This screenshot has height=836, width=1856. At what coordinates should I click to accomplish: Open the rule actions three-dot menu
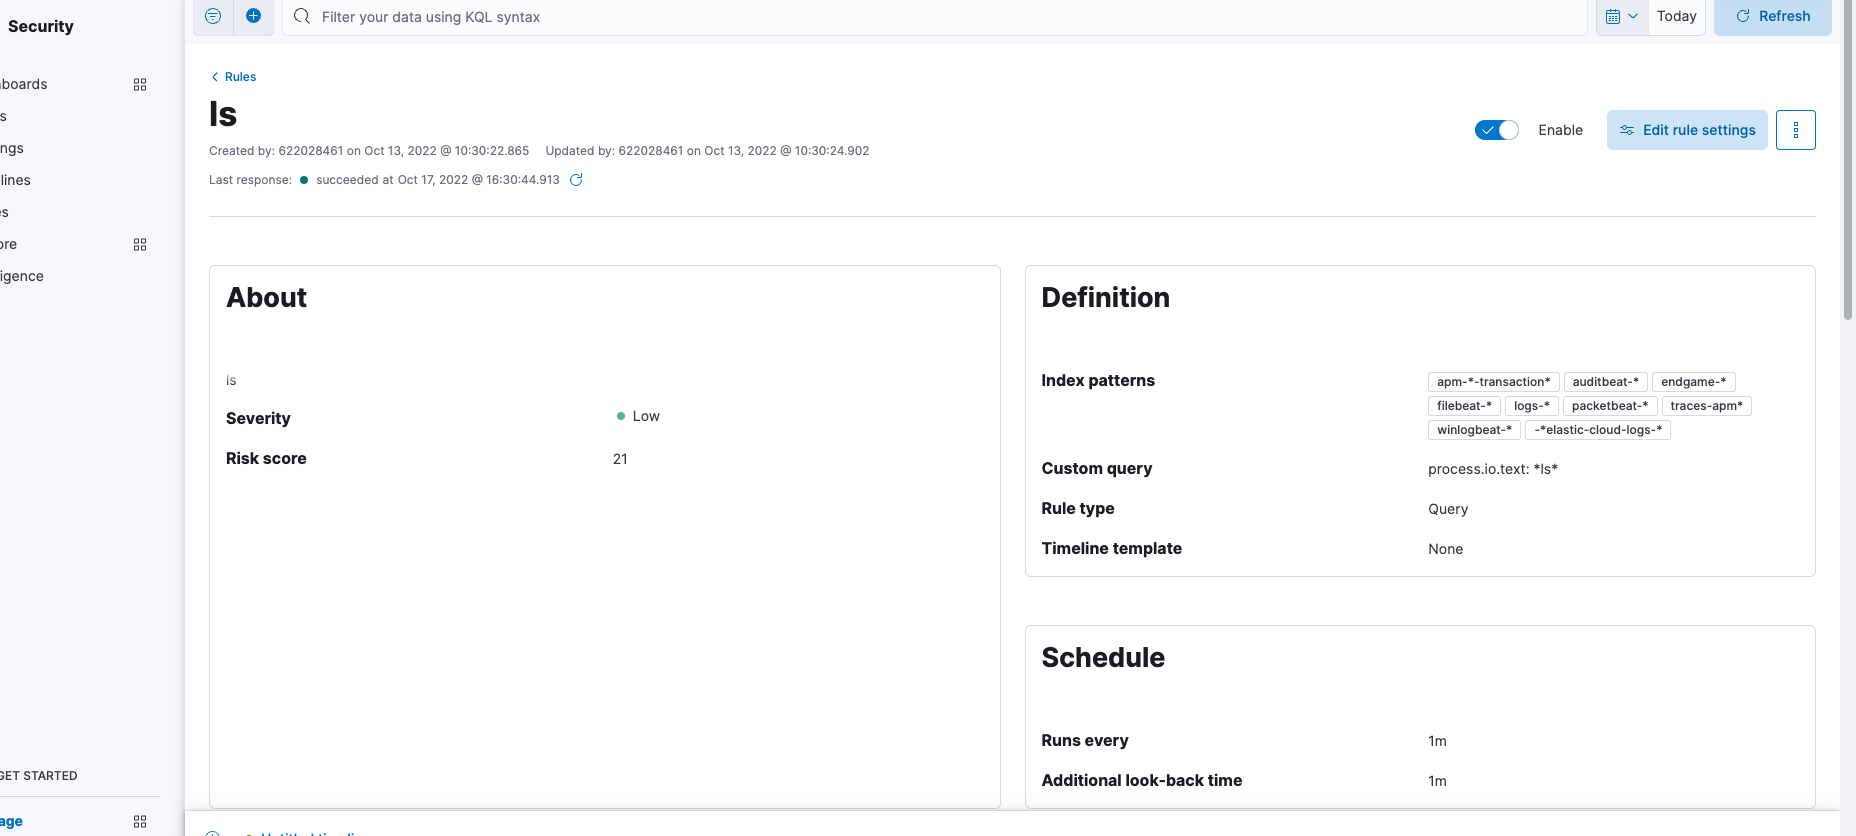(x=1796, y=130)
